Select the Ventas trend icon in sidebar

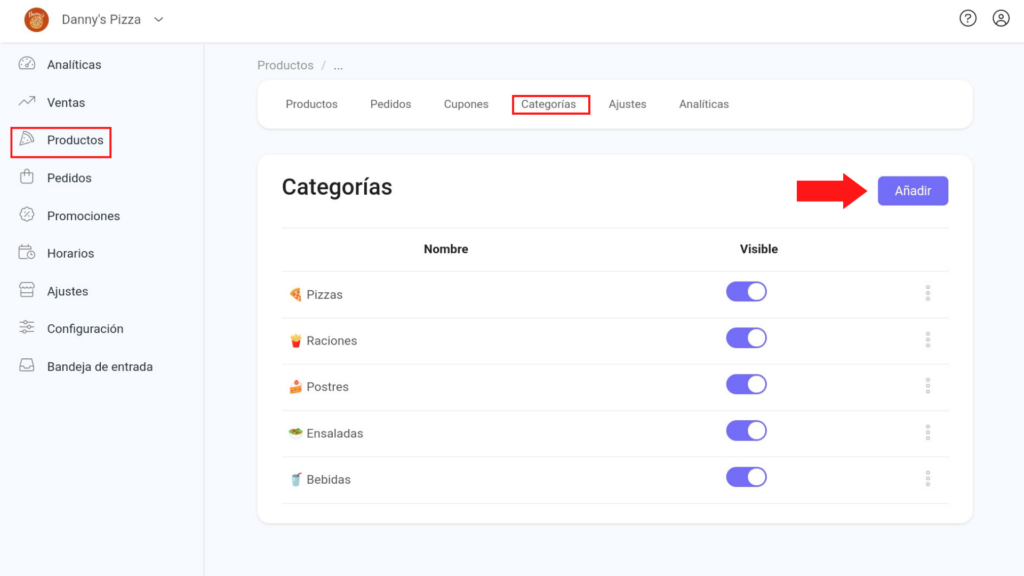click(x=27, y=101)
